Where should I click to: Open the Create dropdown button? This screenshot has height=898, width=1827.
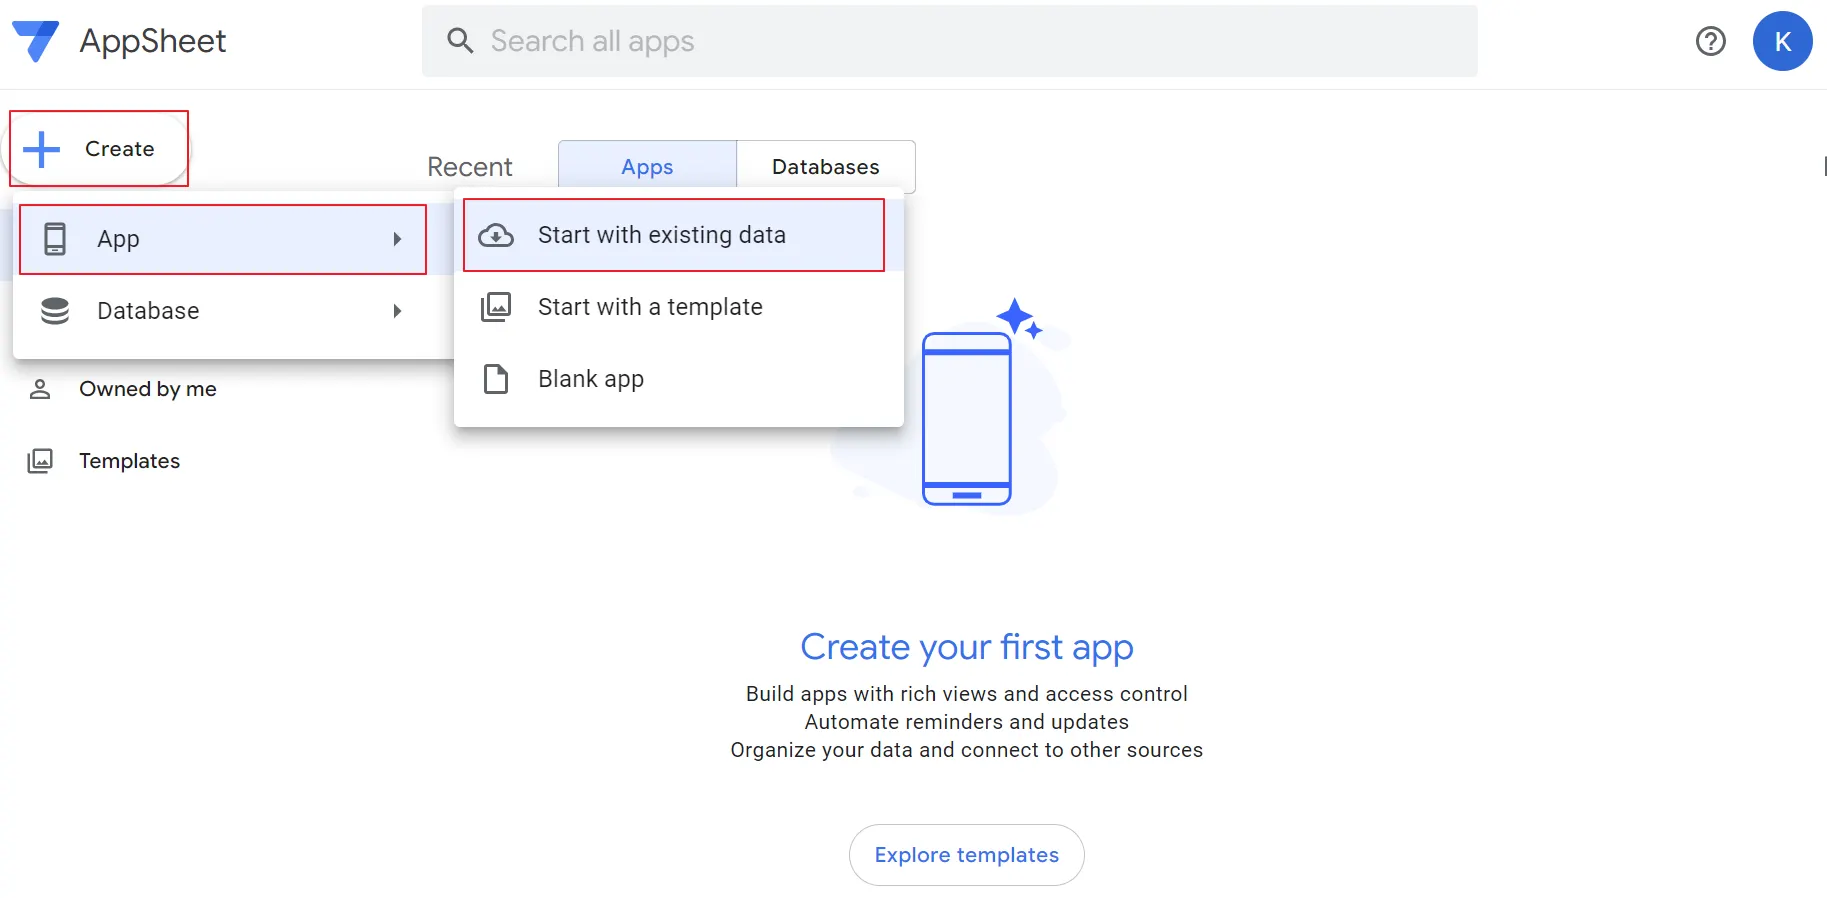(x=99, y=149)
